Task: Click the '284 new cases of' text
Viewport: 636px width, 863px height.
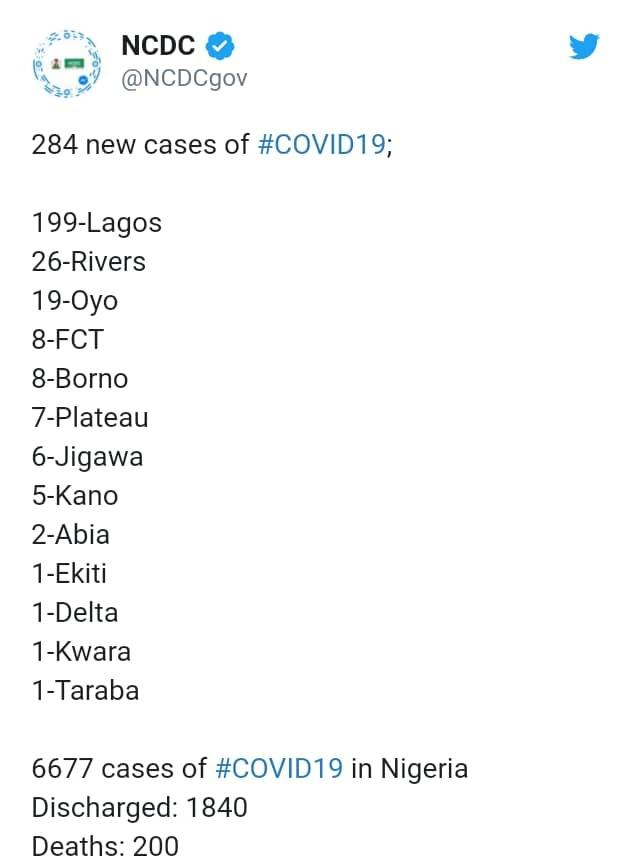Action: click(x=140, y=144)
